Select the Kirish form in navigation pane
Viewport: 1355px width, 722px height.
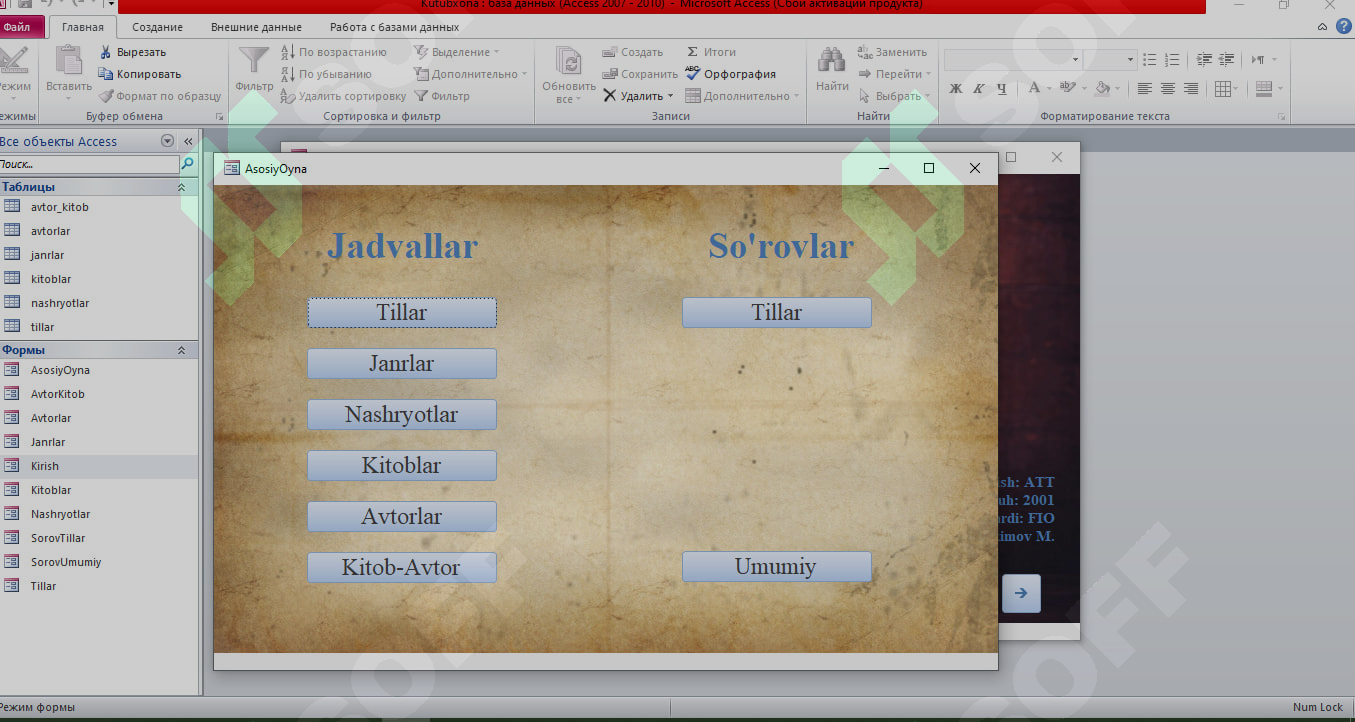click(99, 466)
